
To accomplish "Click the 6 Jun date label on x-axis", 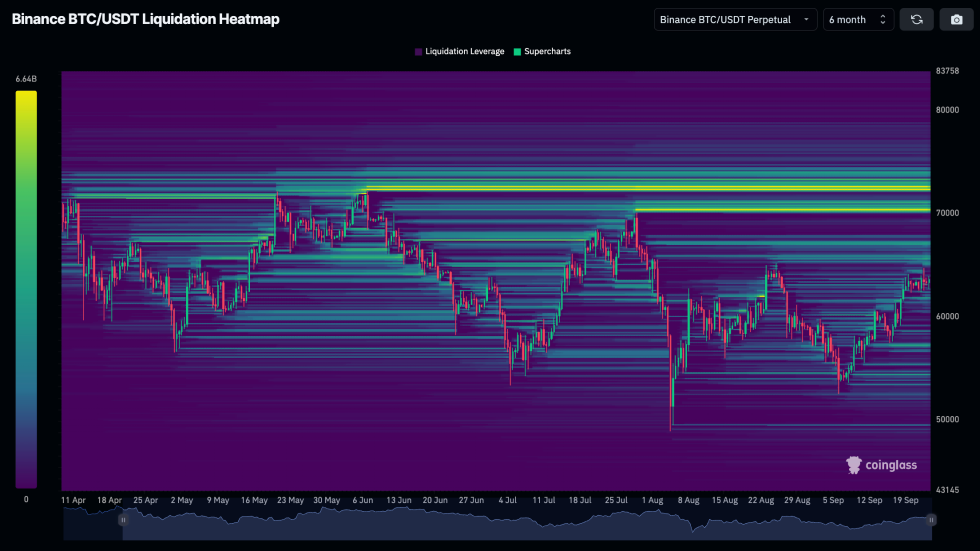I will pyautogui.click(x=363, y=499).
